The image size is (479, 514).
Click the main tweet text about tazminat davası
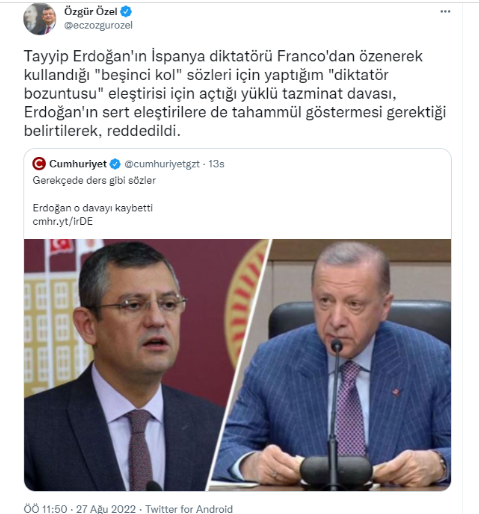pos(235,94)
